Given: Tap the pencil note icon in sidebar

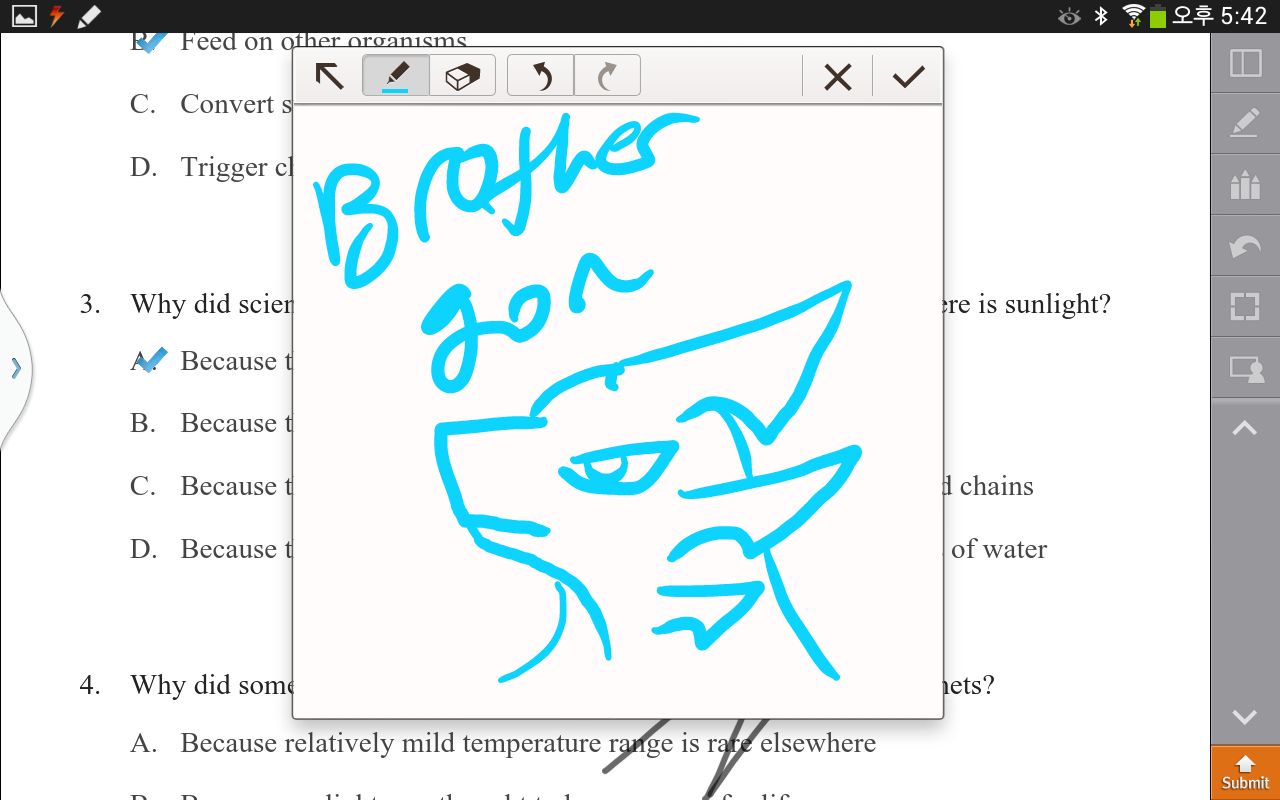Looking at the screenshot, I should tap(1245, 123).
